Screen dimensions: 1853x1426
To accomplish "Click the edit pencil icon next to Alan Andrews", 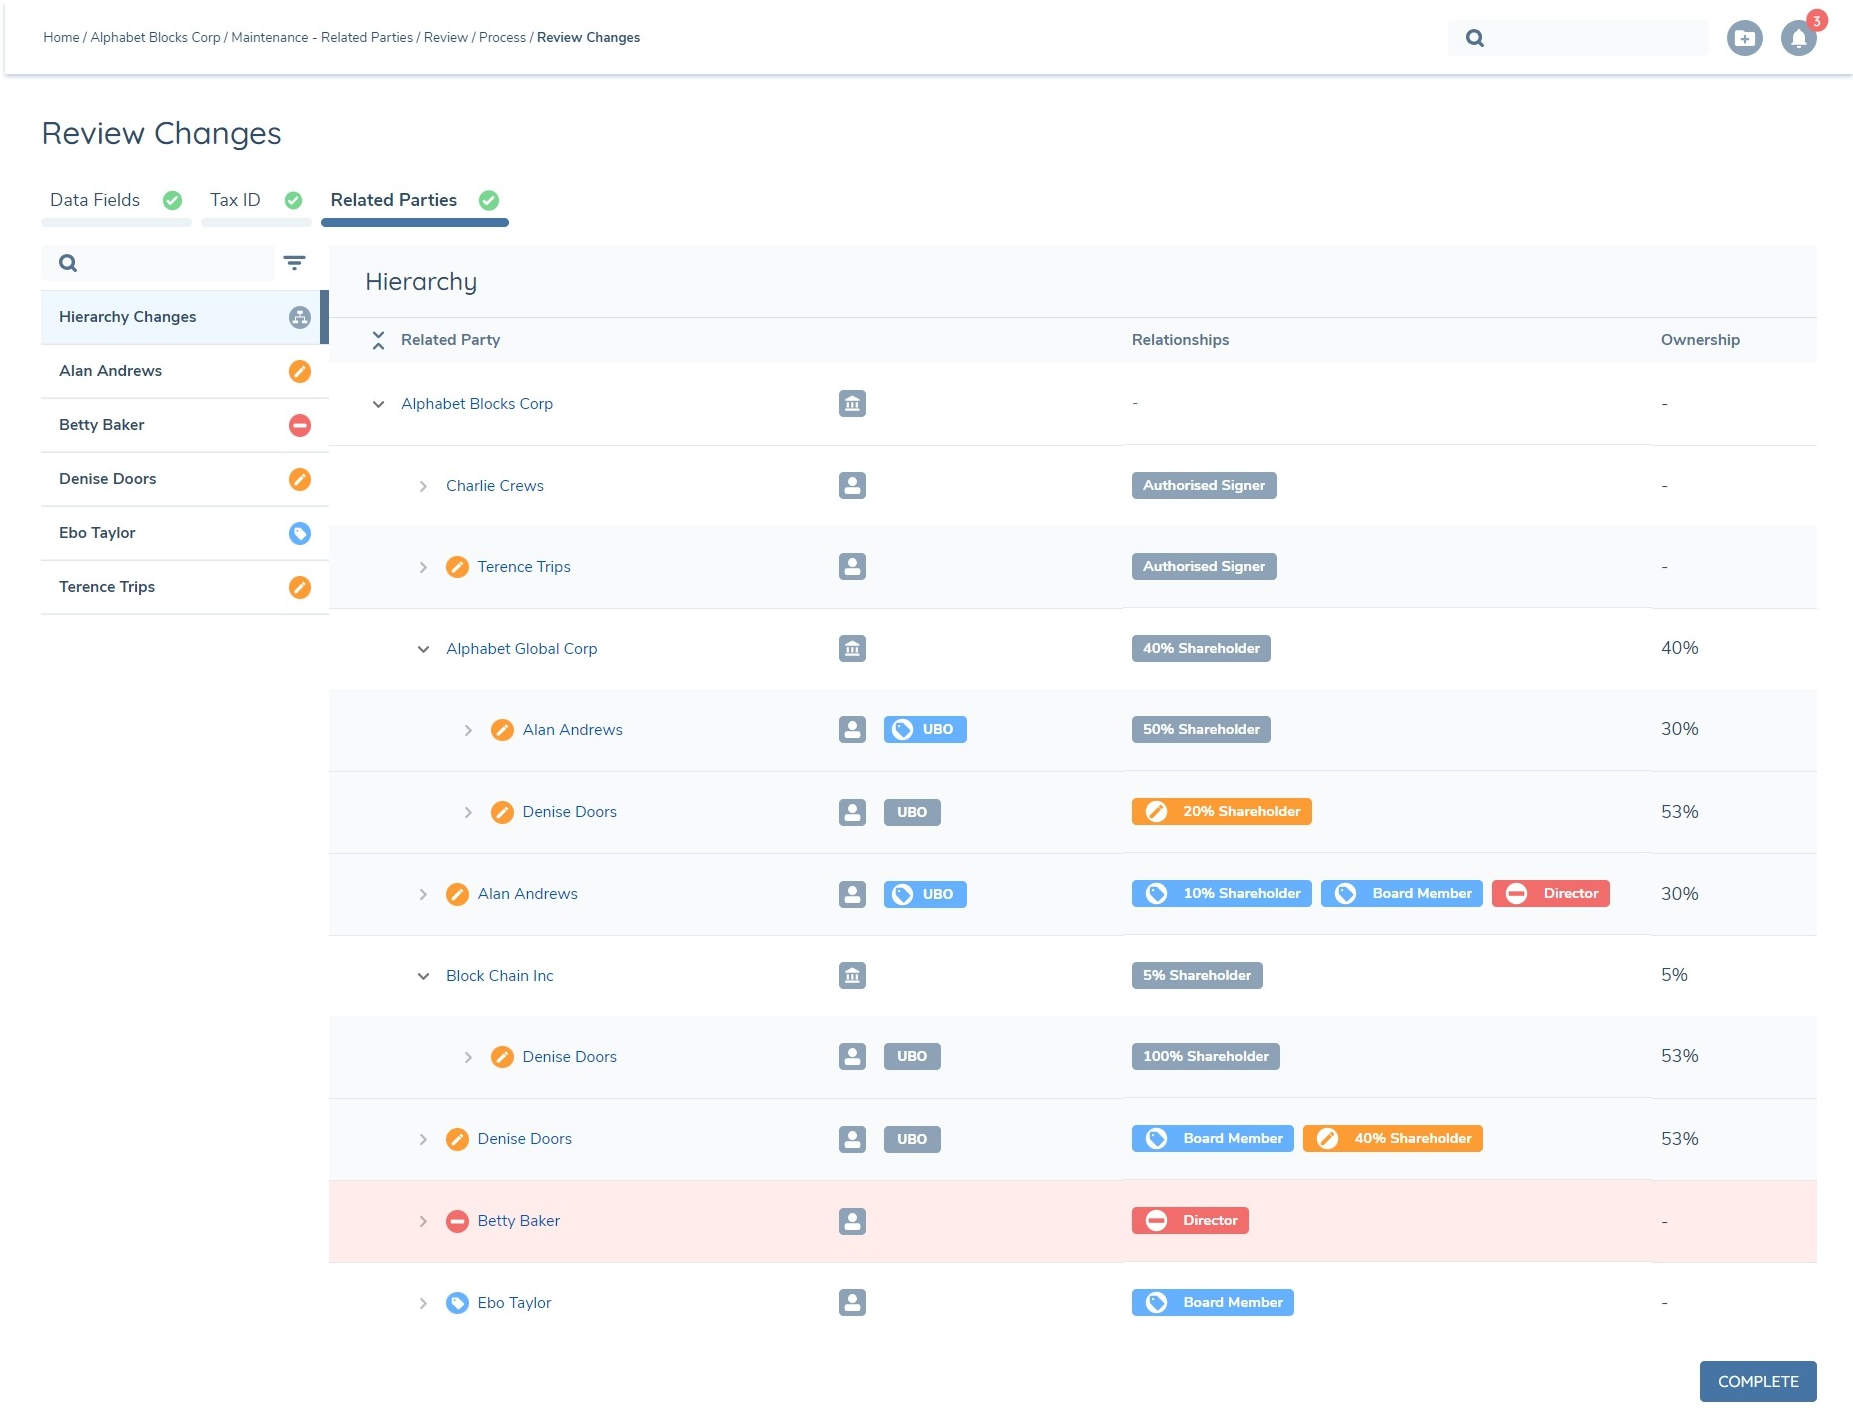I will coord(300,371).
